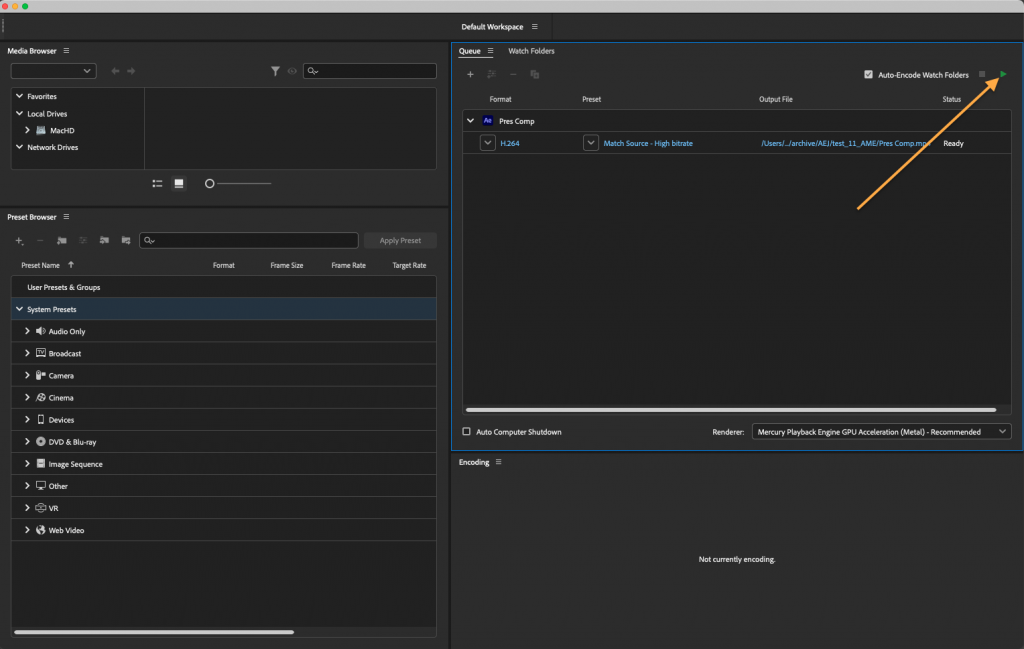Disable Auto-Encode Watch Folders
The width and height of the screenshot is (1024, 649).
[x=869, y=74]
